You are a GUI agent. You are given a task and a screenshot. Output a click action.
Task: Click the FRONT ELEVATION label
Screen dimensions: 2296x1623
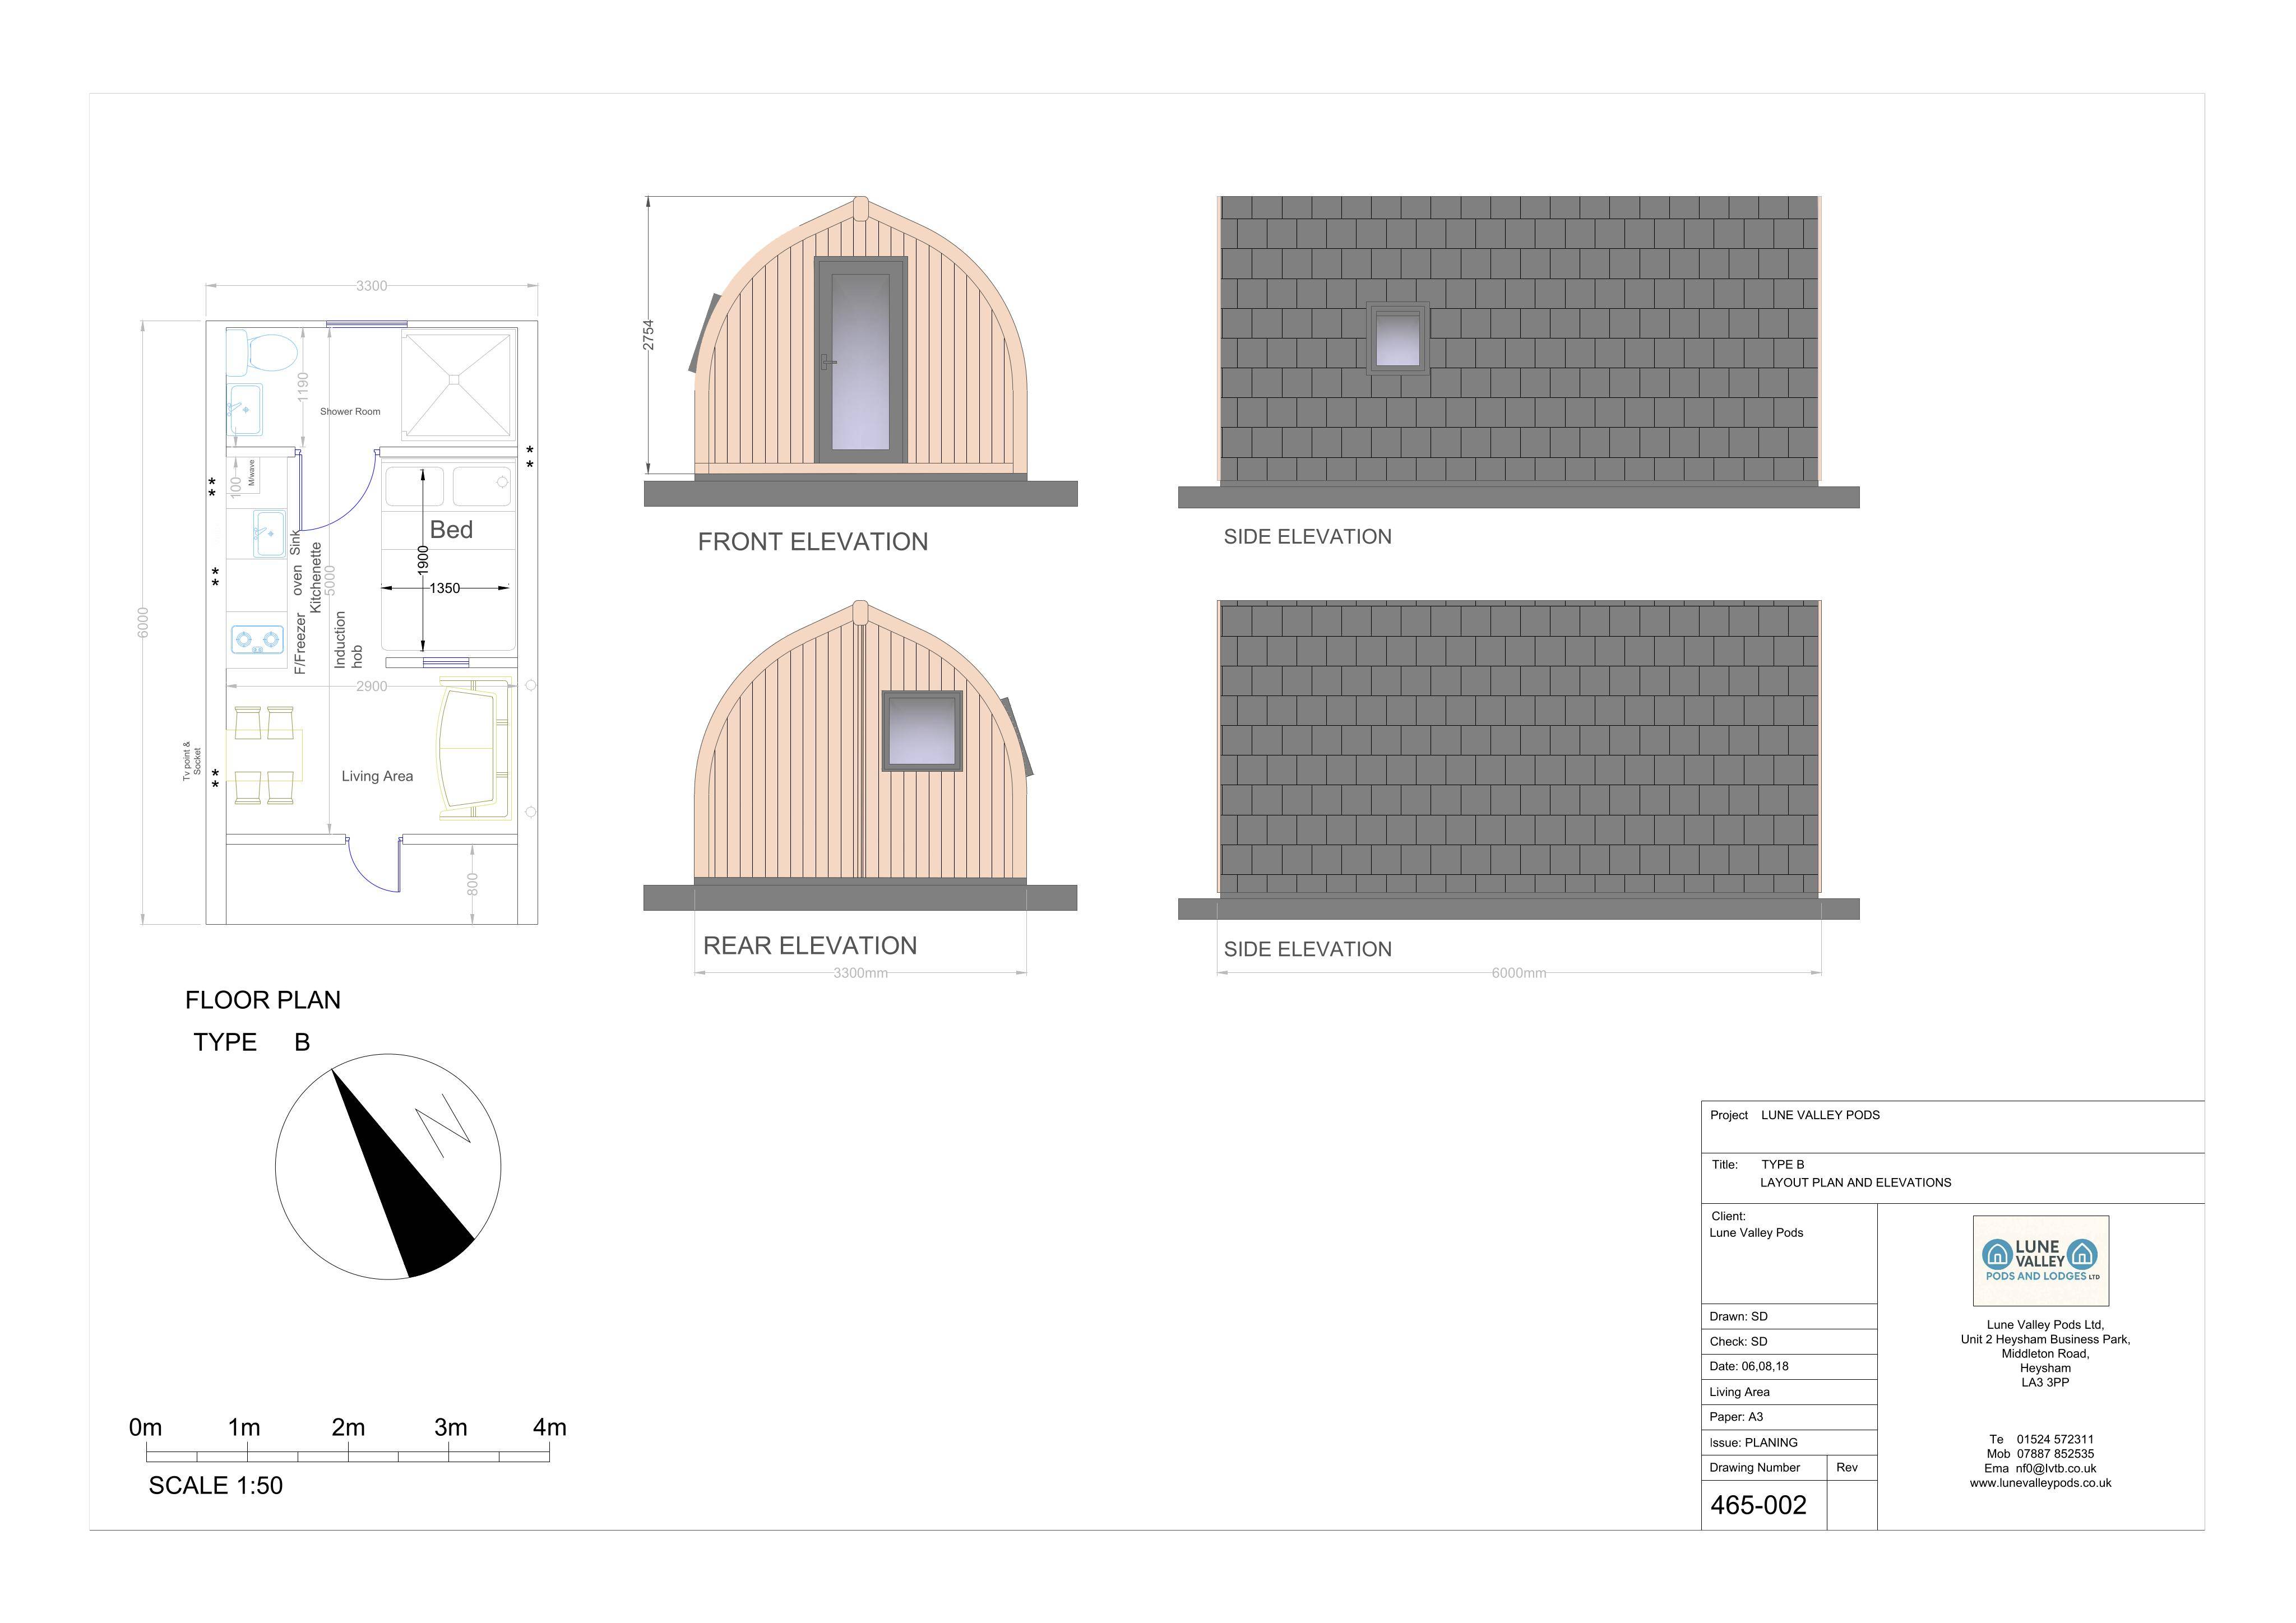(813, 542)
